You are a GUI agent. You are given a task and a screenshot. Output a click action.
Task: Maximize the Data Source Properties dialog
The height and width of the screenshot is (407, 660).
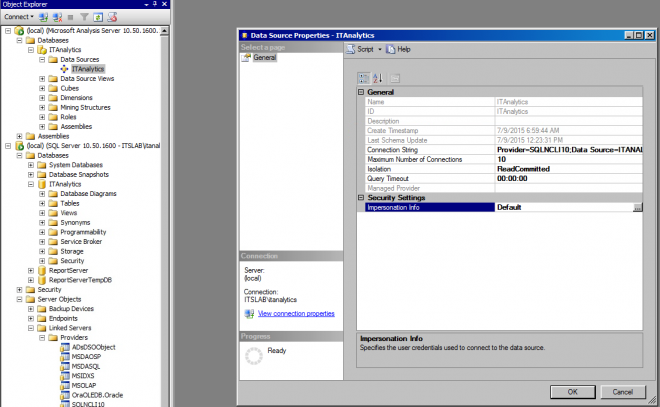click(639, 35)
